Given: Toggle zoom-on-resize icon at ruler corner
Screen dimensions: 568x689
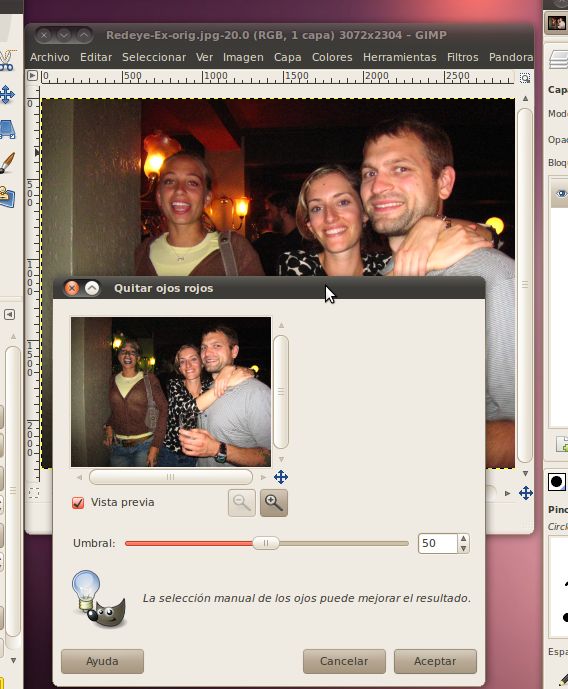Looking at the screenshot, I should pos(525,78).
